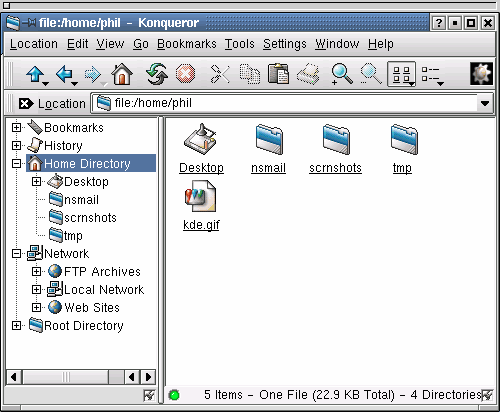Screen dimensions: 500x412
Task: Open the kde.gif file icon
Action: click(201, 197)
